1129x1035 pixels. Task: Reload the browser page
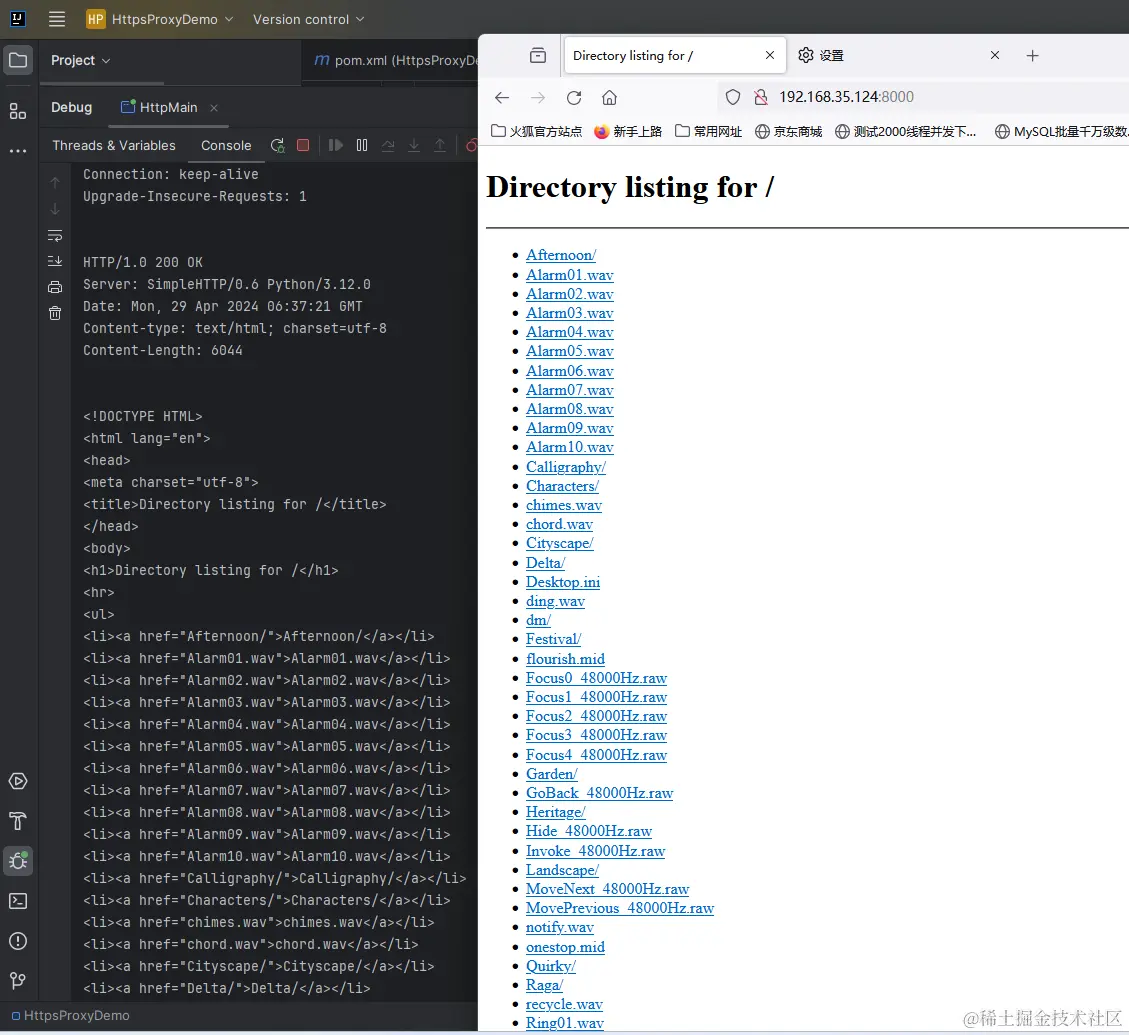(574, 97)
